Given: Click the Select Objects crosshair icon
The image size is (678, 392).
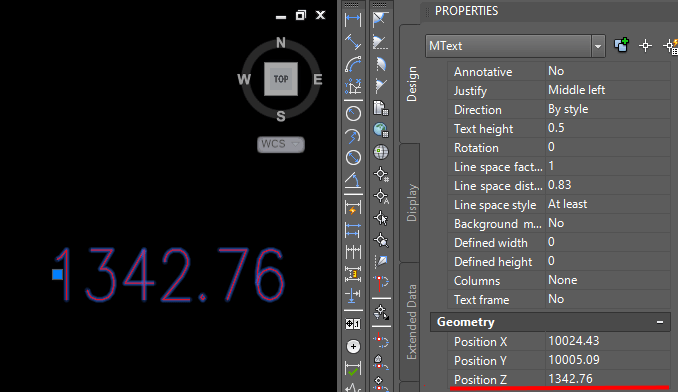Looking at the screenshot, I should pyautogui.click(x=645, y=45).
